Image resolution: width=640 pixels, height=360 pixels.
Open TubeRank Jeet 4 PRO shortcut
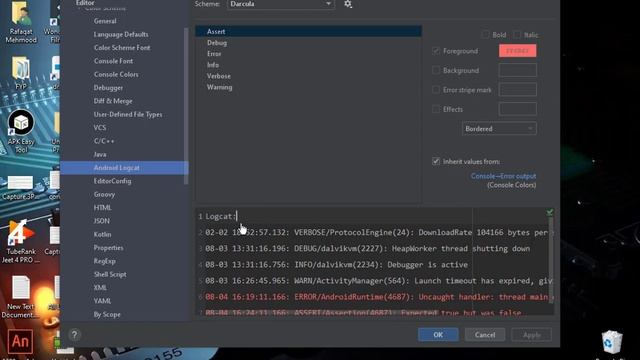click(21, 242)
